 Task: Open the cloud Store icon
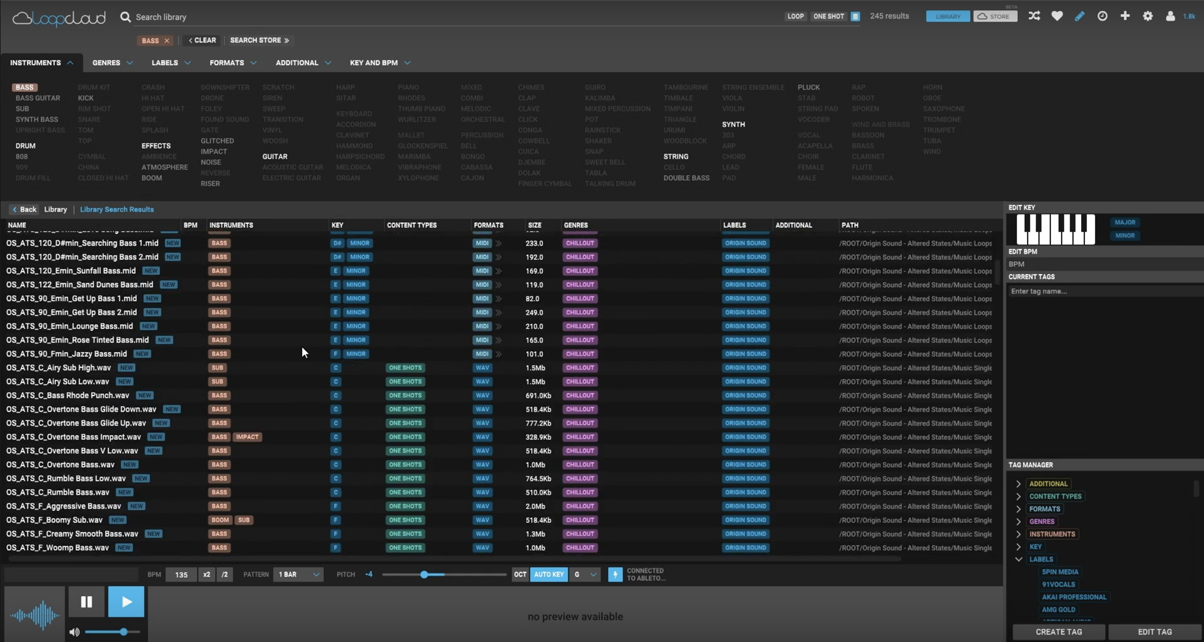coord(995,16)
